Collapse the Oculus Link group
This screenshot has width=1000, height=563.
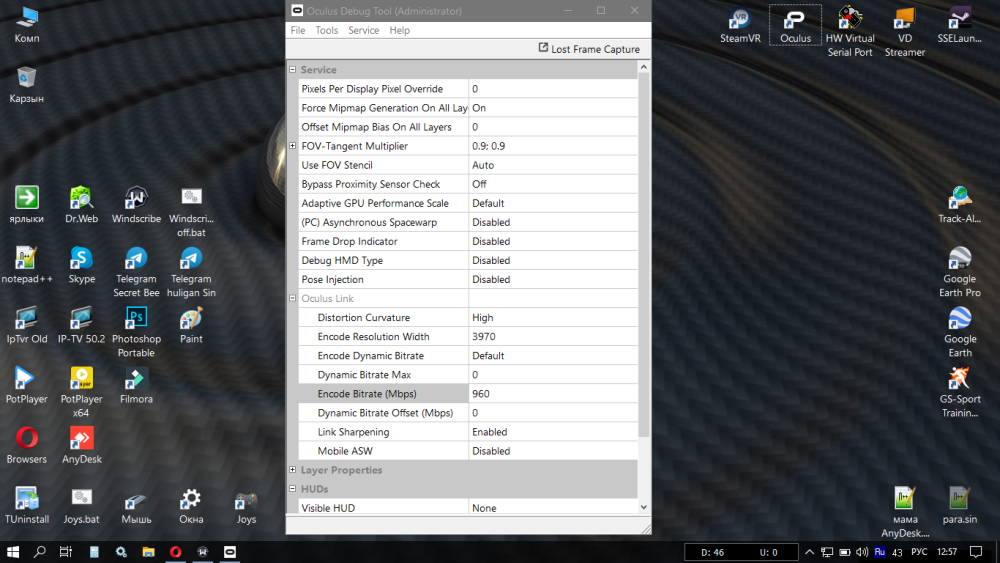pyautogui.click(x=293, y=298)
